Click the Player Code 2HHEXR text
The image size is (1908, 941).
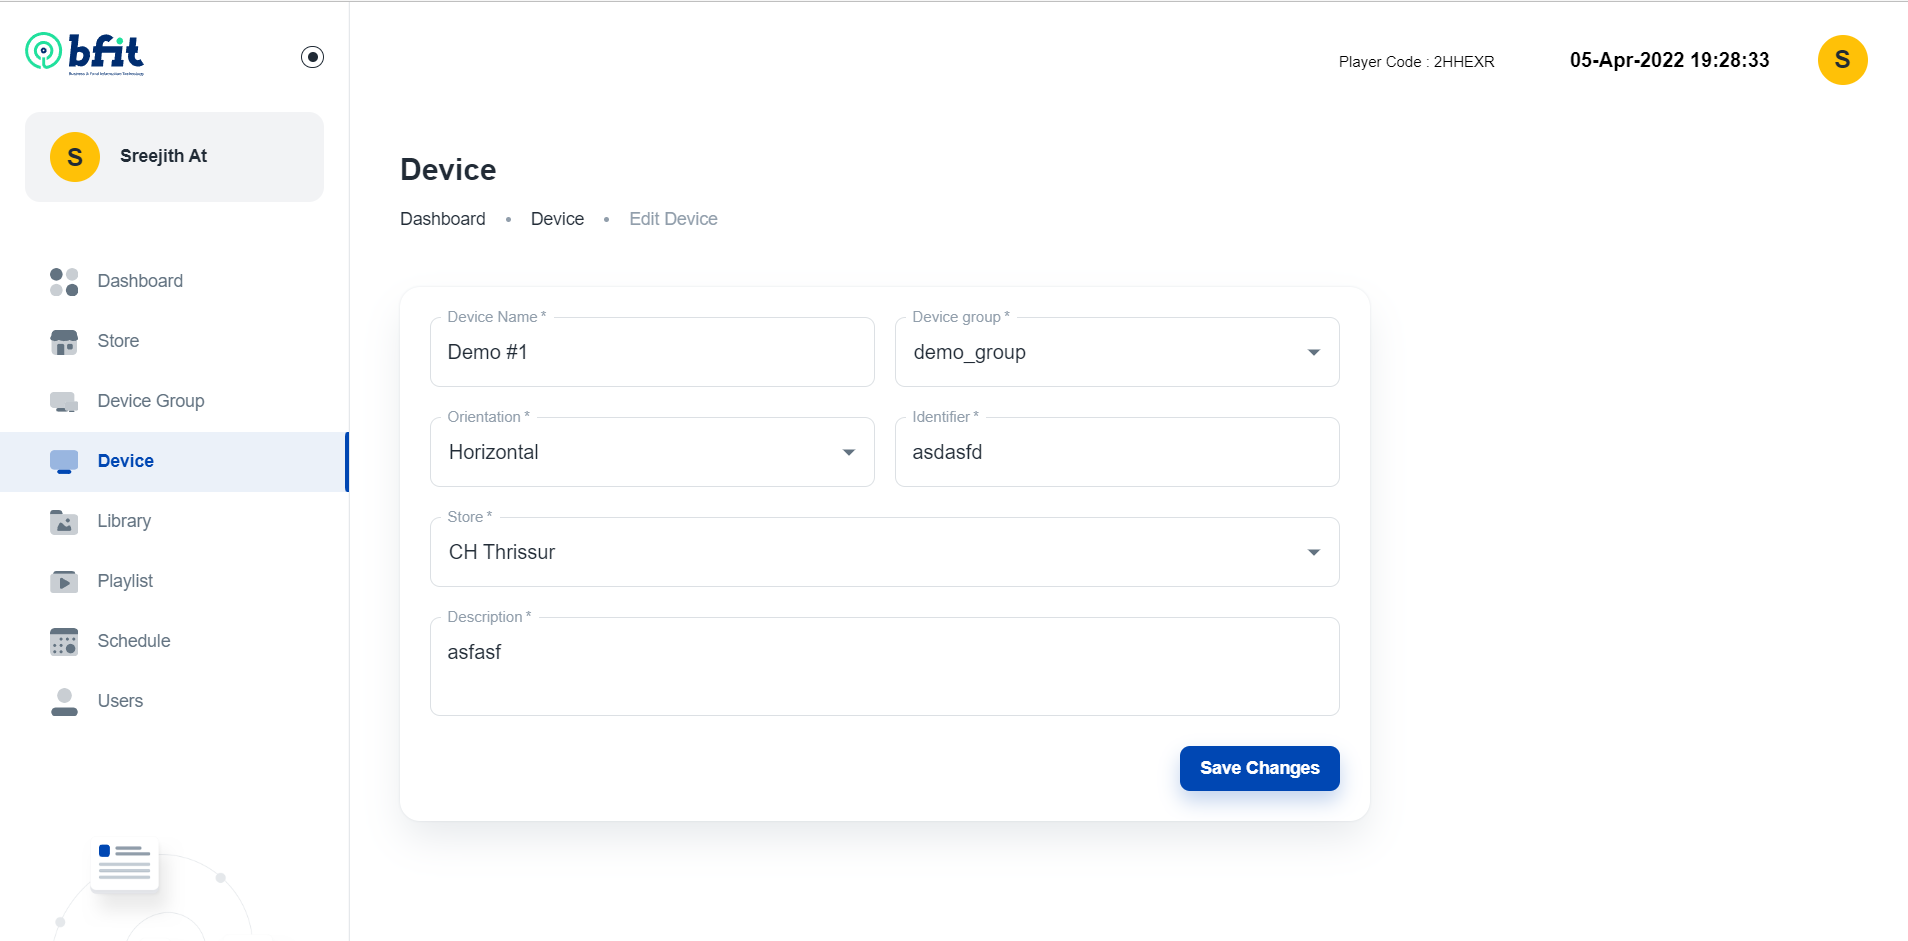pos(1416,62)
